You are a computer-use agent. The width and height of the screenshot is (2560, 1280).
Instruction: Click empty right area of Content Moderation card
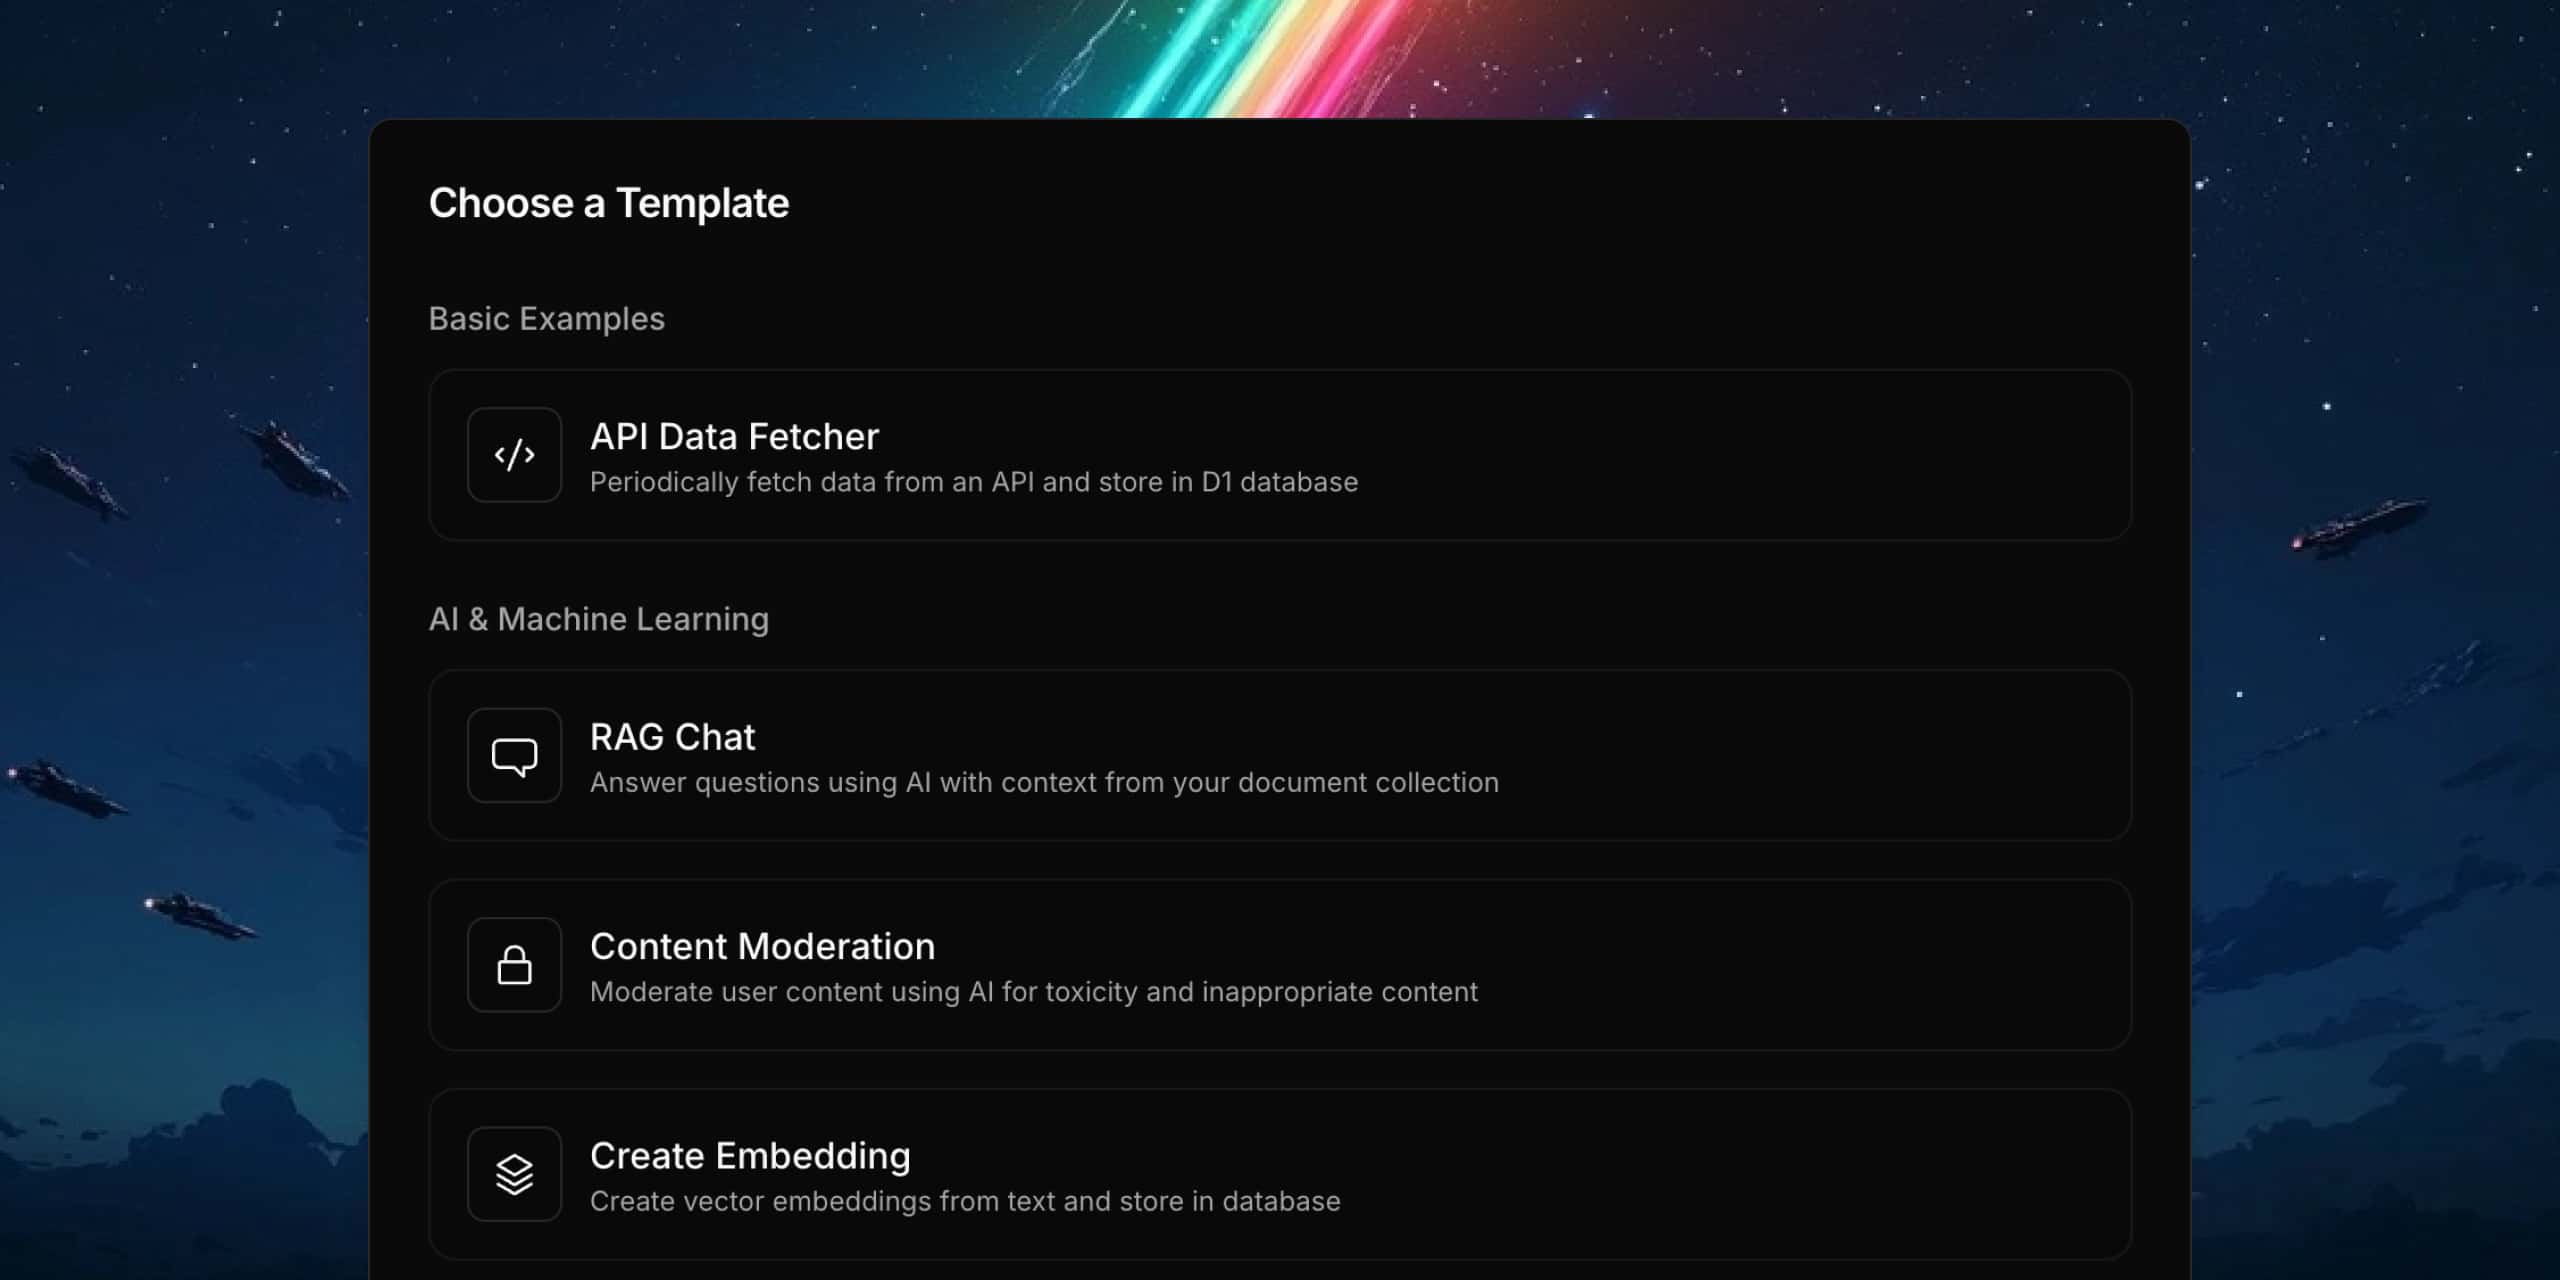tap(1850, 965)
